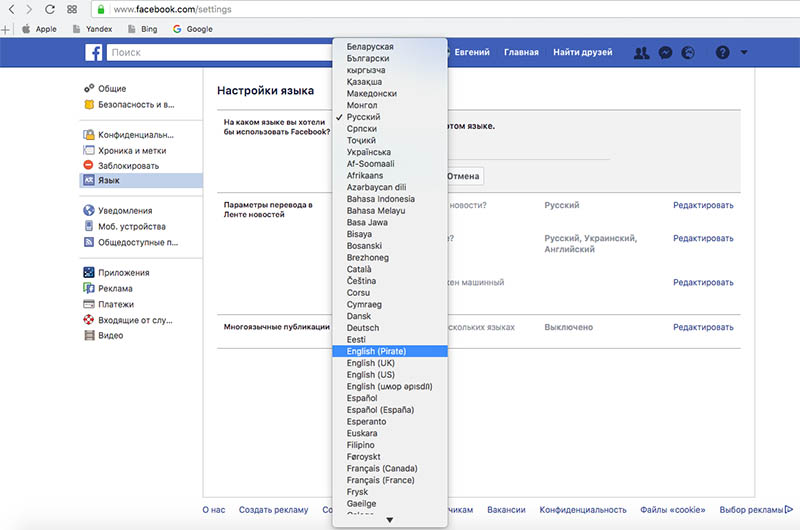
Task: Open Найти друзей link
Action: [583, 52]
